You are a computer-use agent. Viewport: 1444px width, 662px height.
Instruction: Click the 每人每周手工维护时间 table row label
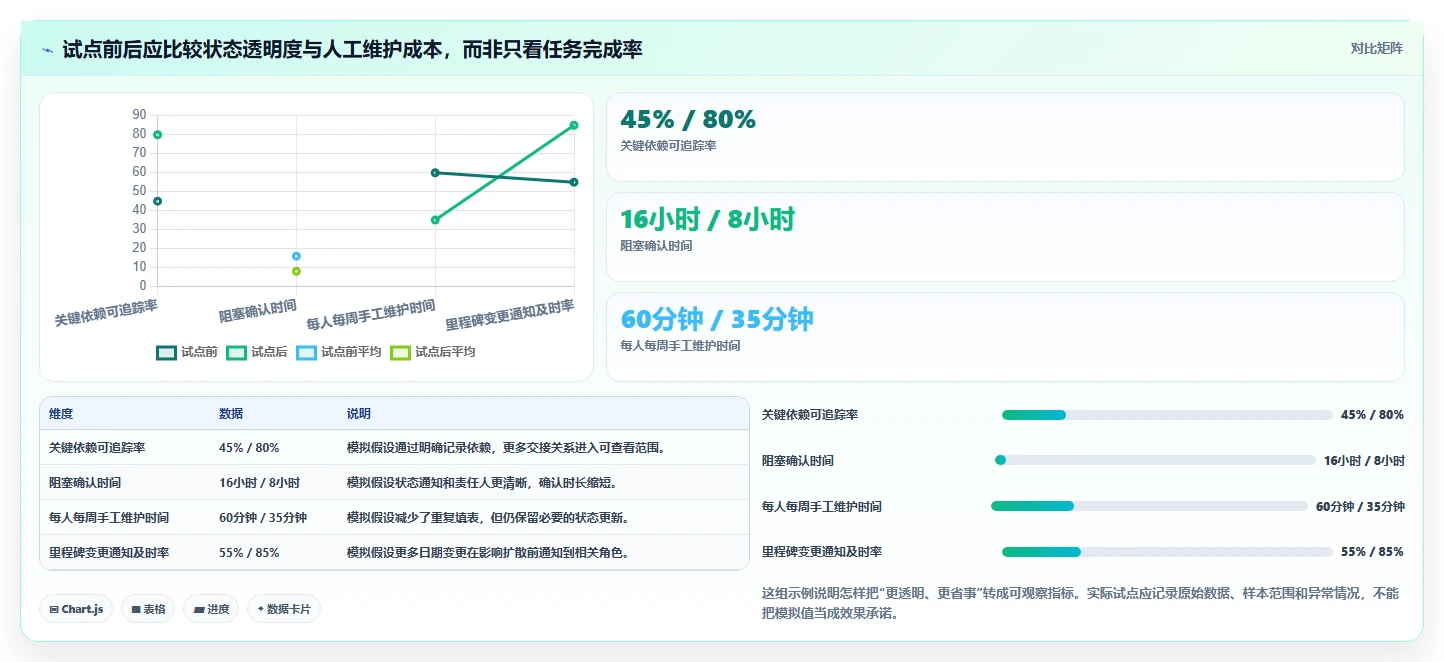click(109, 518)
